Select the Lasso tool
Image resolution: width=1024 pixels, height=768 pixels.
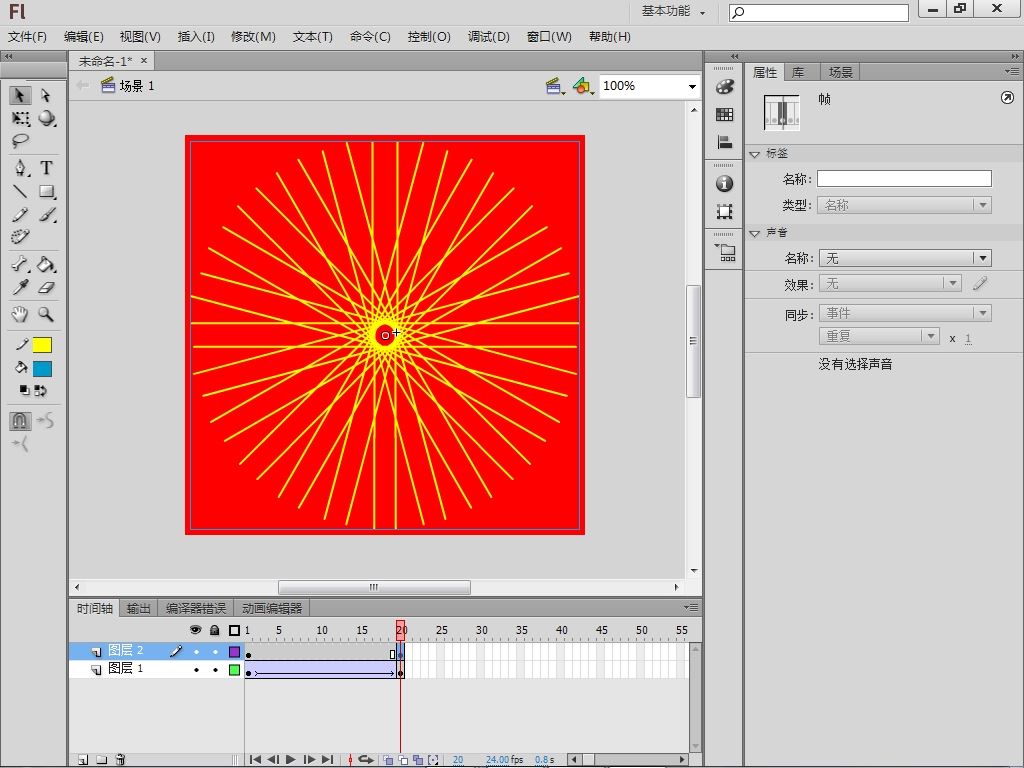coord(20,142)
